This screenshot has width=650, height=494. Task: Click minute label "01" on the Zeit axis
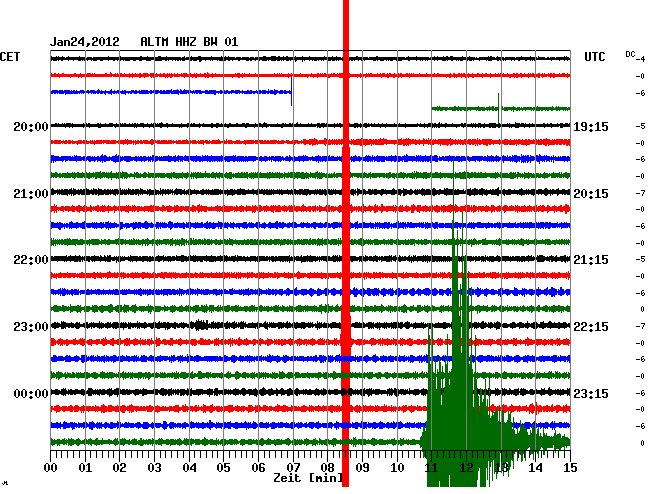(85, 468)
